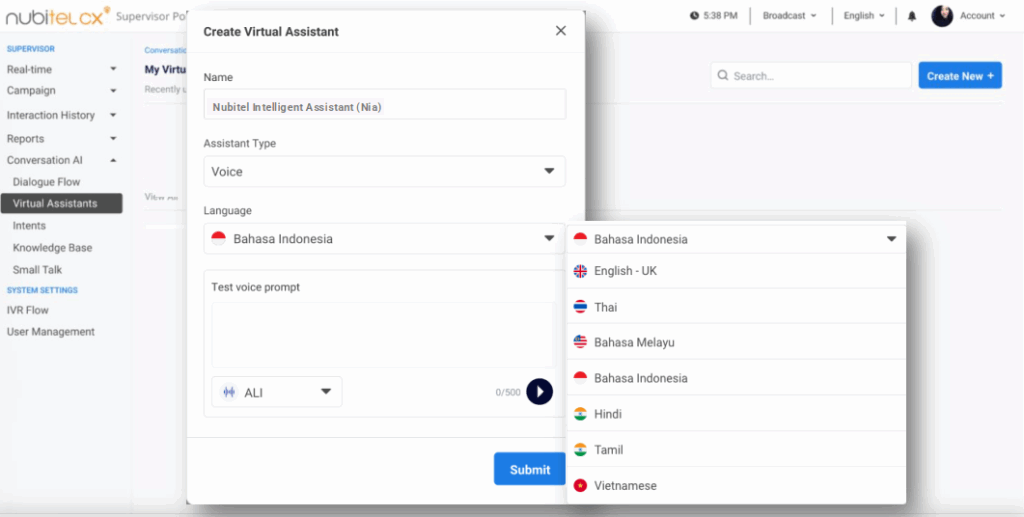Select Bahasa Melayu from language list
The image size is (1024, 517).
click(737, 342)
